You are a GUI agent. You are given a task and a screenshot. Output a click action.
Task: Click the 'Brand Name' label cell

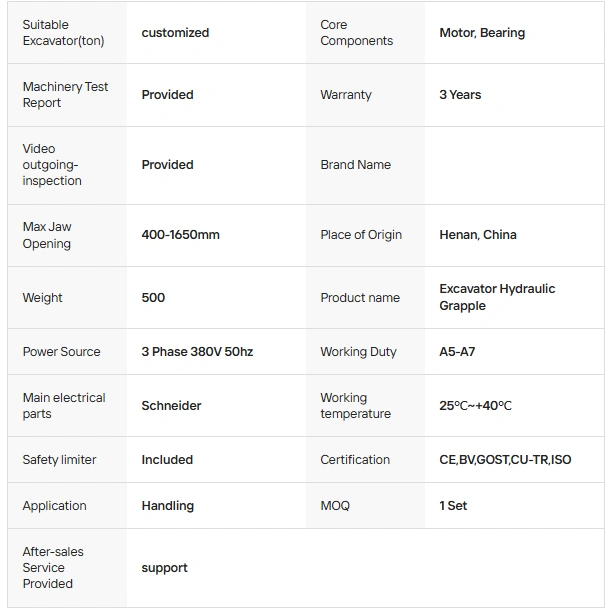(x=355, y=165)
